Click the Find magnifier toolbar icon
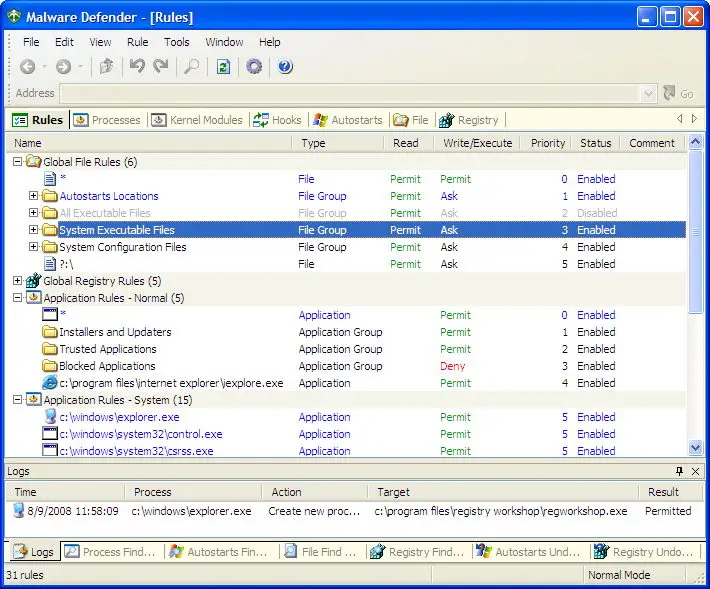Image resolution: width=710 pixels, height=589 pixels. point(190,67)
